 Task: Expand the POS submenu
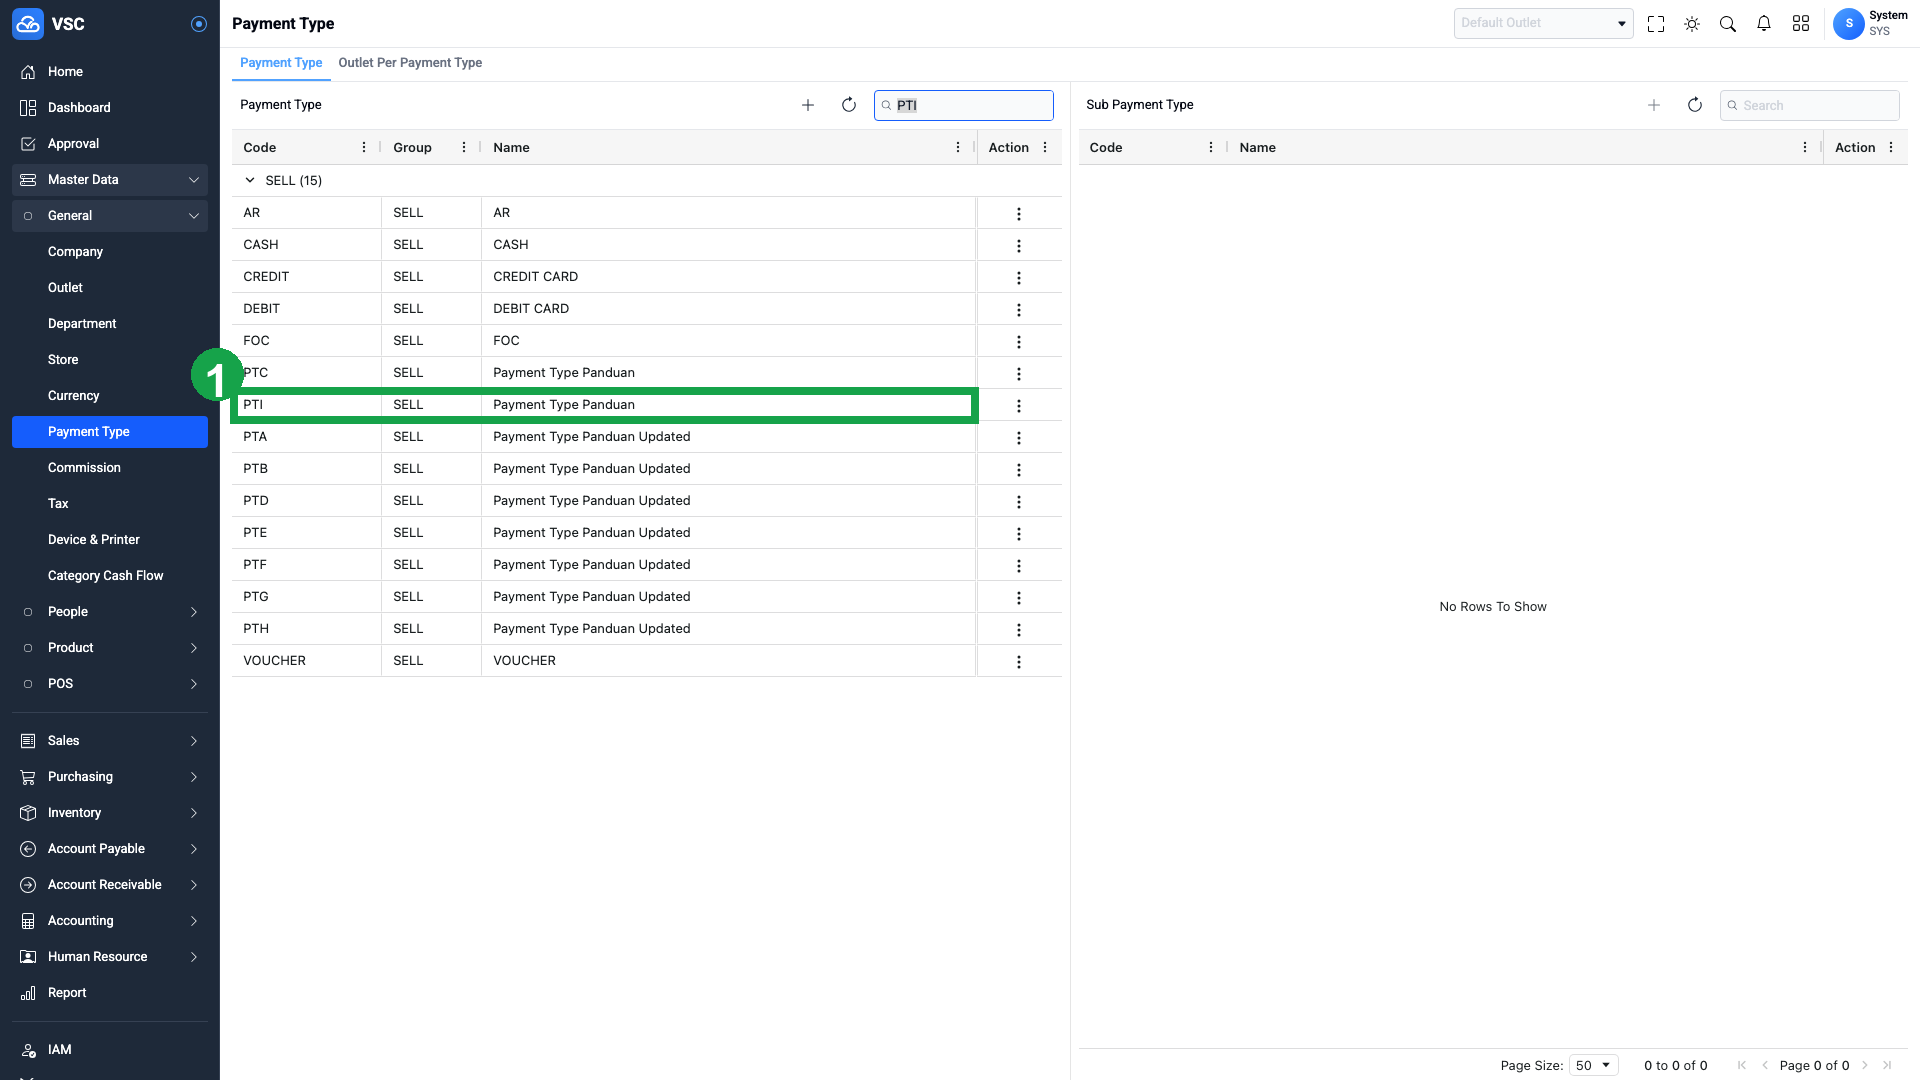coord(110,684)
